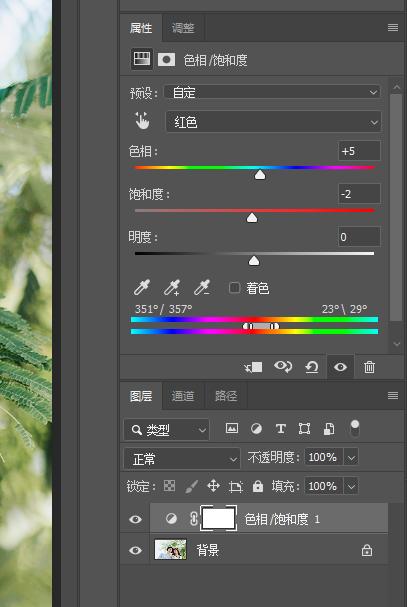
Task: Open the 正常 blend mode dropdown
Action: (x=182, y=460)
